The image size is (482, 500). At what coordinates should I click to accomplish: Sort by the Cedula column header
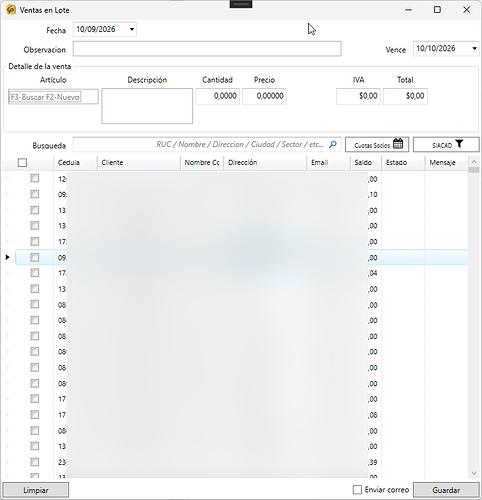[x=75, y=163]
